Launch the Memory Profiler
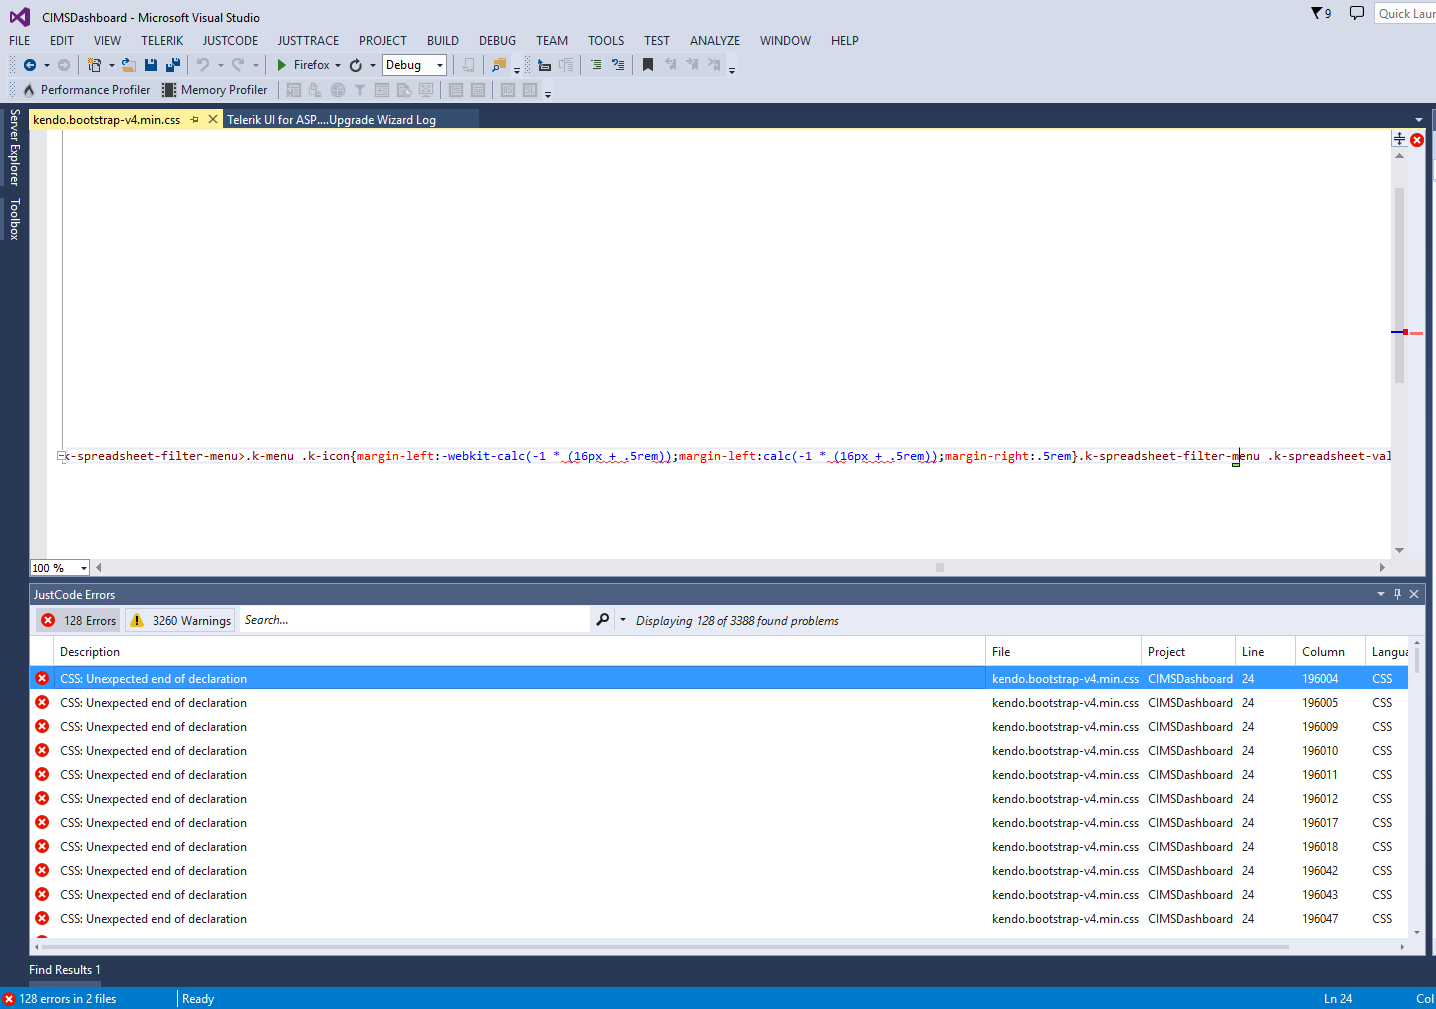The width and height of the screenshot is (1436, 1009). [x=215, y=90]
